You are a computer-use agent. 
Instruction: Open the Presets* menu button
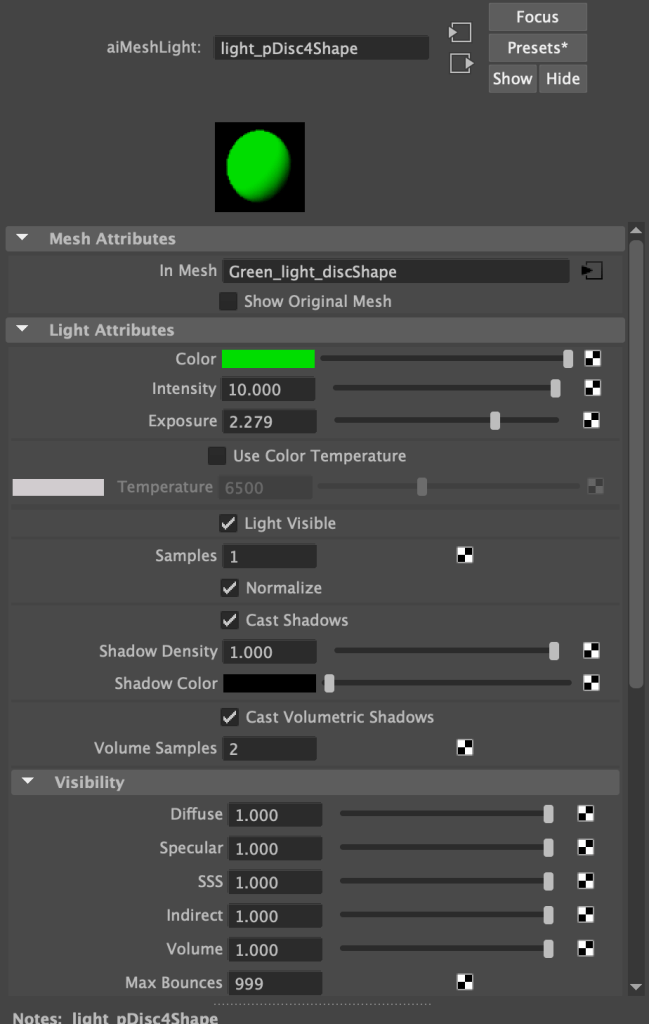point(537,48)
